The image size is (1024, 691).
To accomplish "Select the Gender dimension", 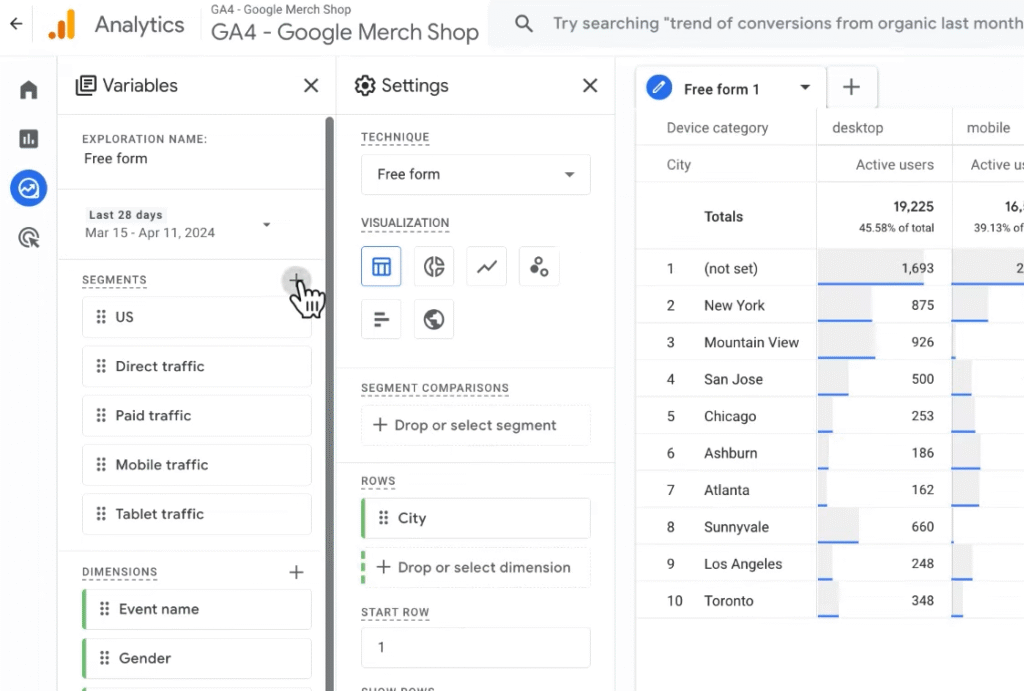I will pos(197,658).
